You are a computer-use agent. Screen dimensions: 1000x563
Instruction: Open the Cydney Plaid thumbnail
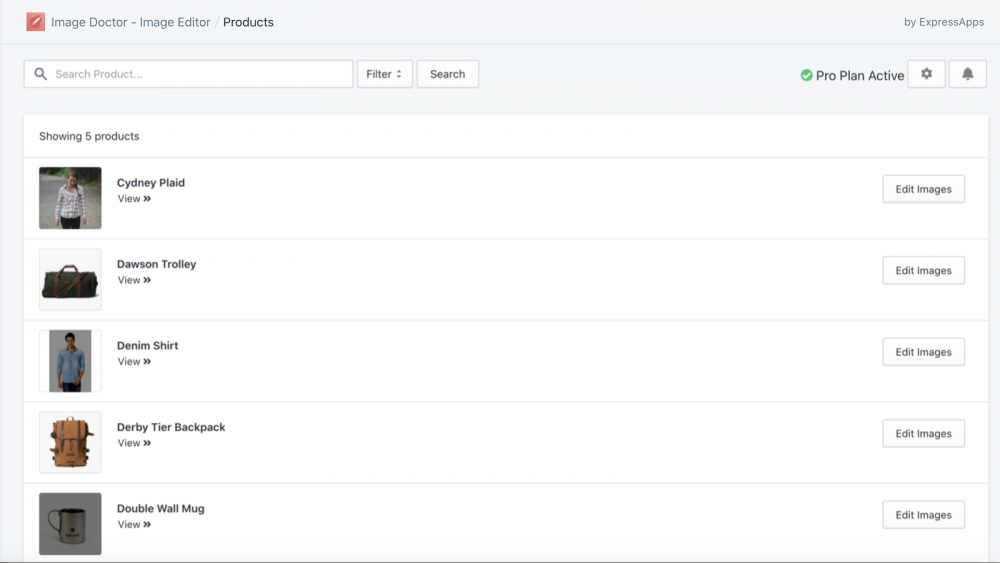click(70, 198)
